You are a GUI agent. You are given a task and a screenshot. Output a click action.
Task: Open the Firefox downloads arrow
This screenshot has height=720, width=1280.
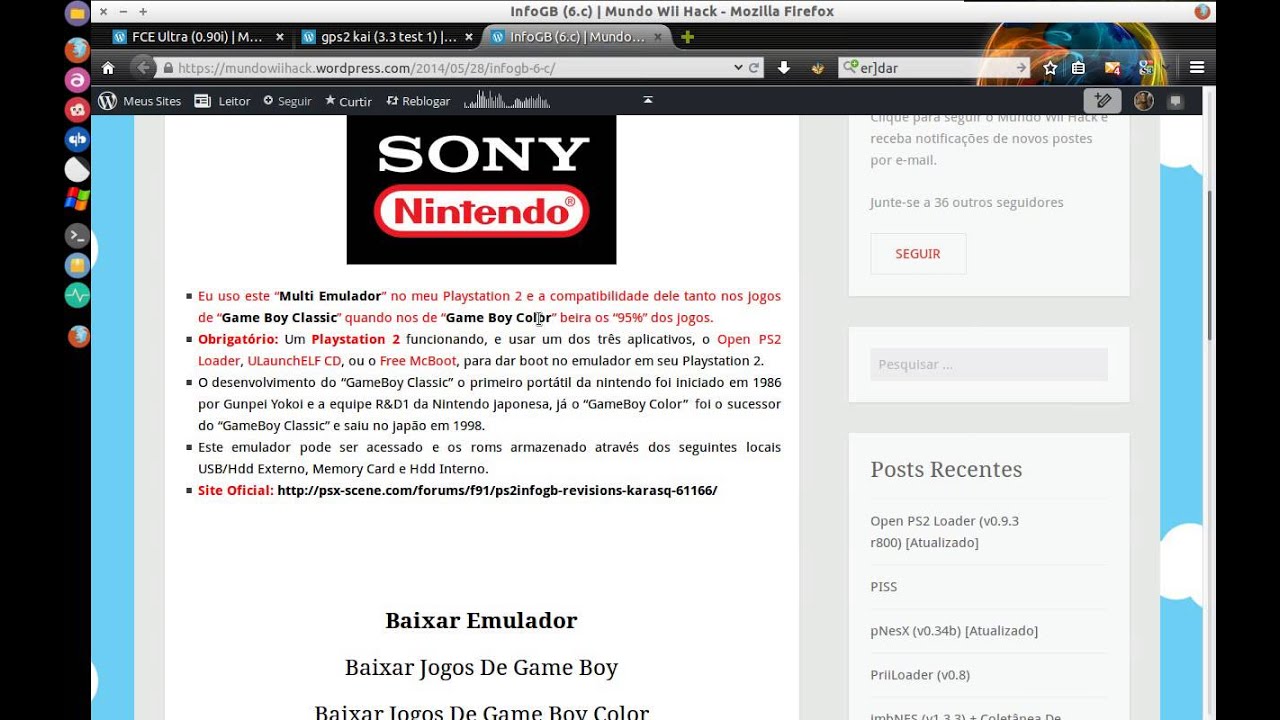[x=784, y=68]
